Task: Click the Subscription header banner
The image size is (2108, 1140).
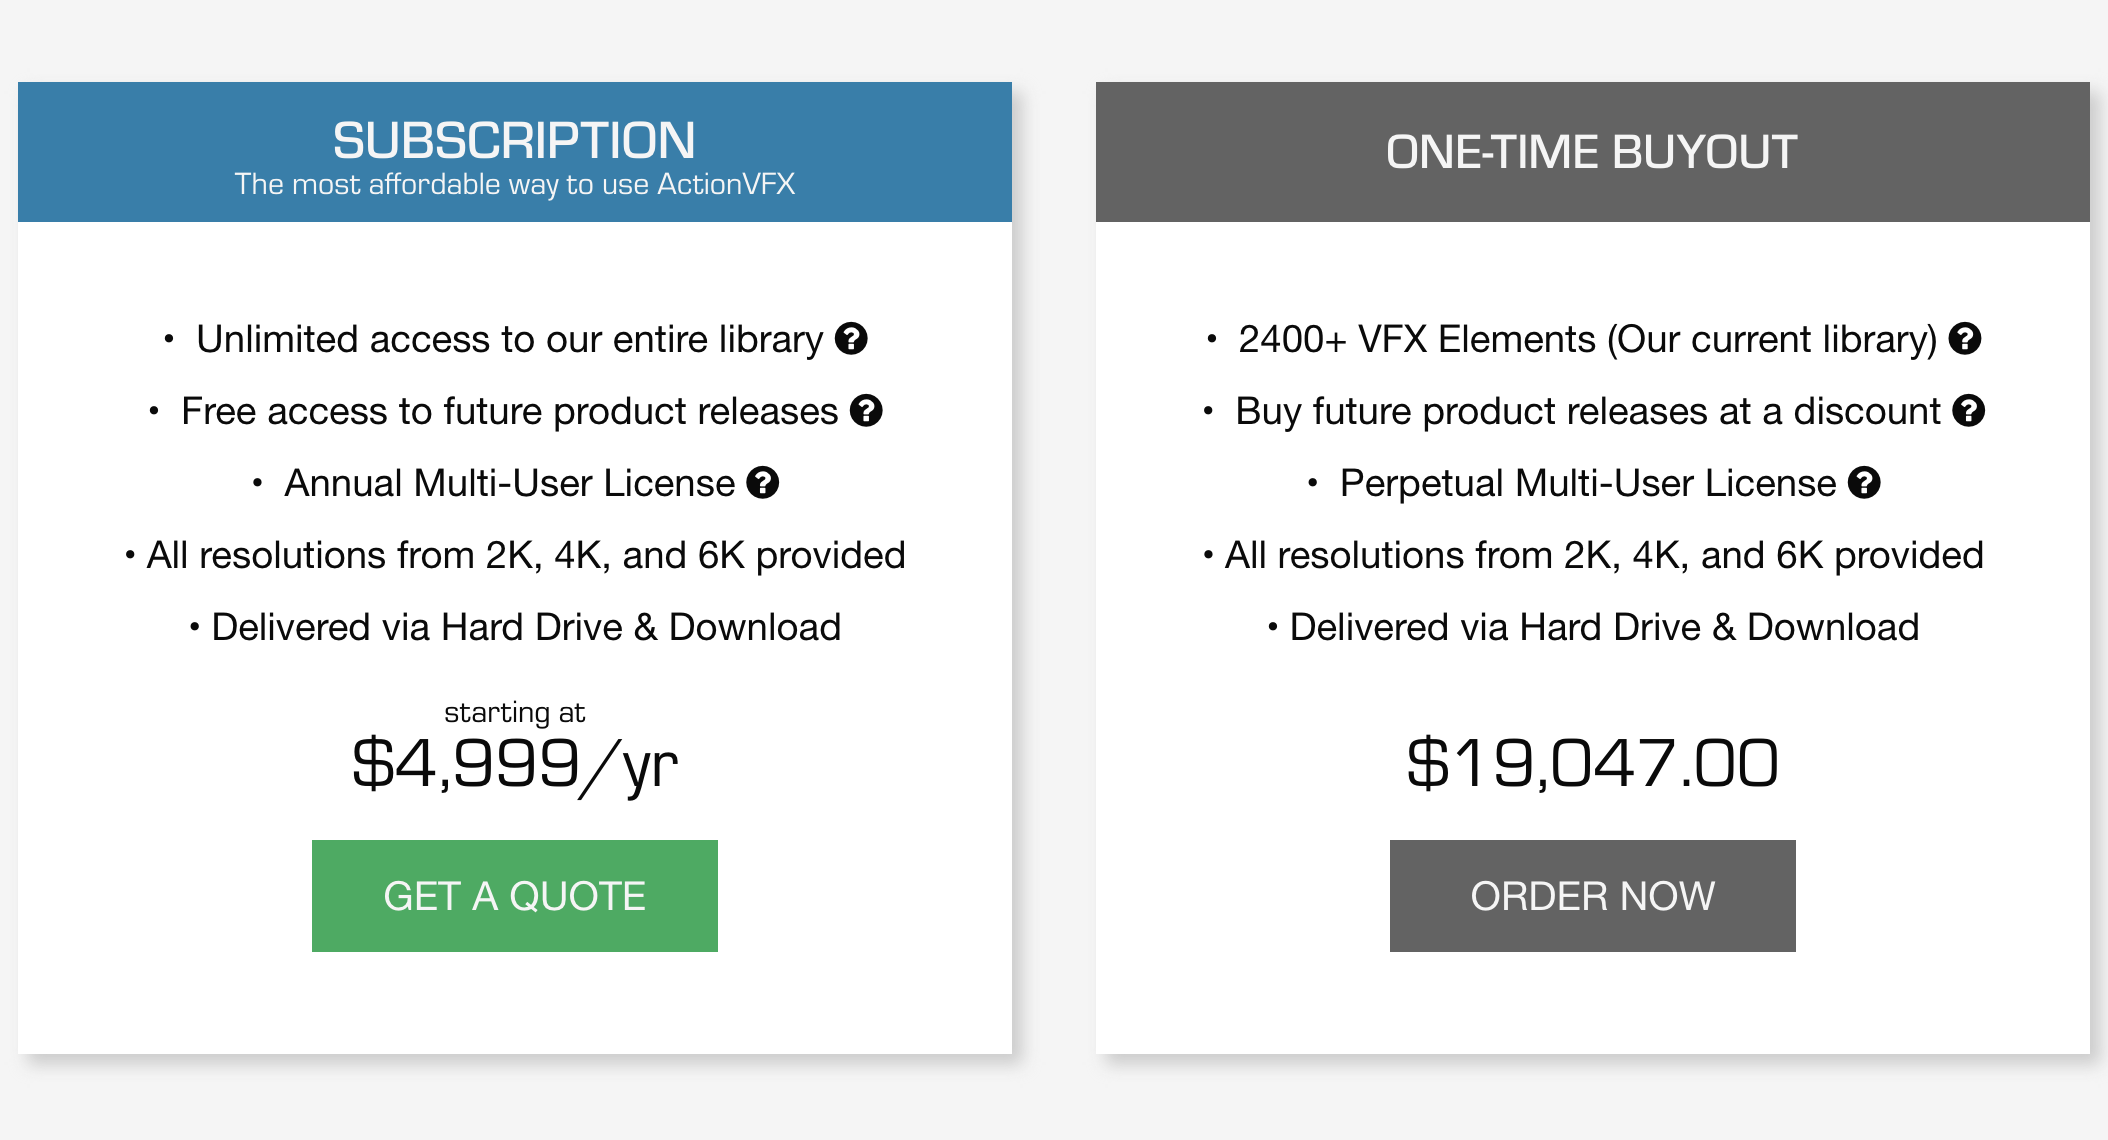Action: [x=514, y=152]
